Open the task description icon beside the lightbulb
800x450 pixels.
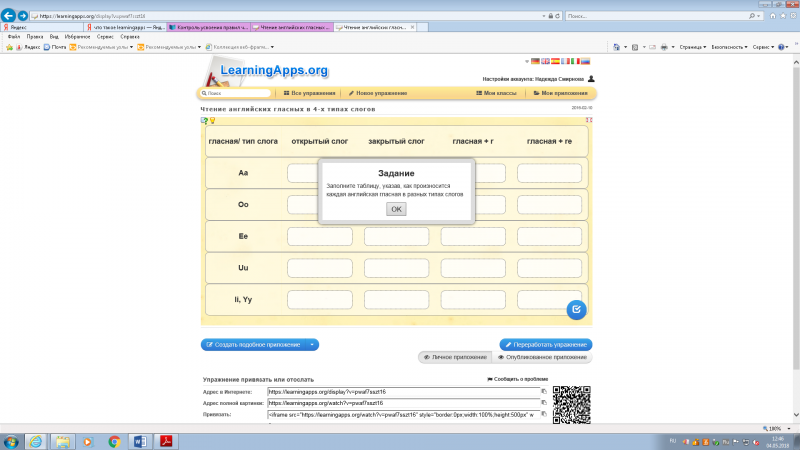(204, 120)
